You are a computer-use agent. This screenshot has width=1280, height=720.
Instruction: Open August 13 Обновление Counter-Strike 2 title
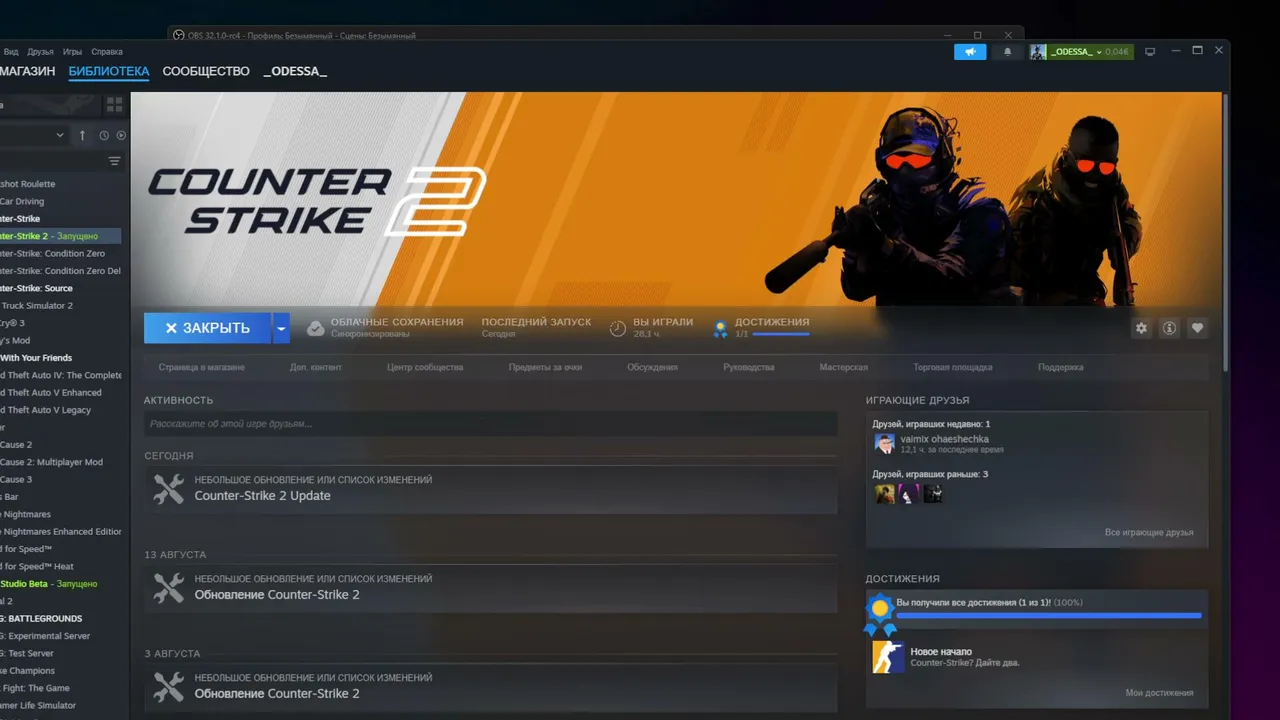coord(277,595)
